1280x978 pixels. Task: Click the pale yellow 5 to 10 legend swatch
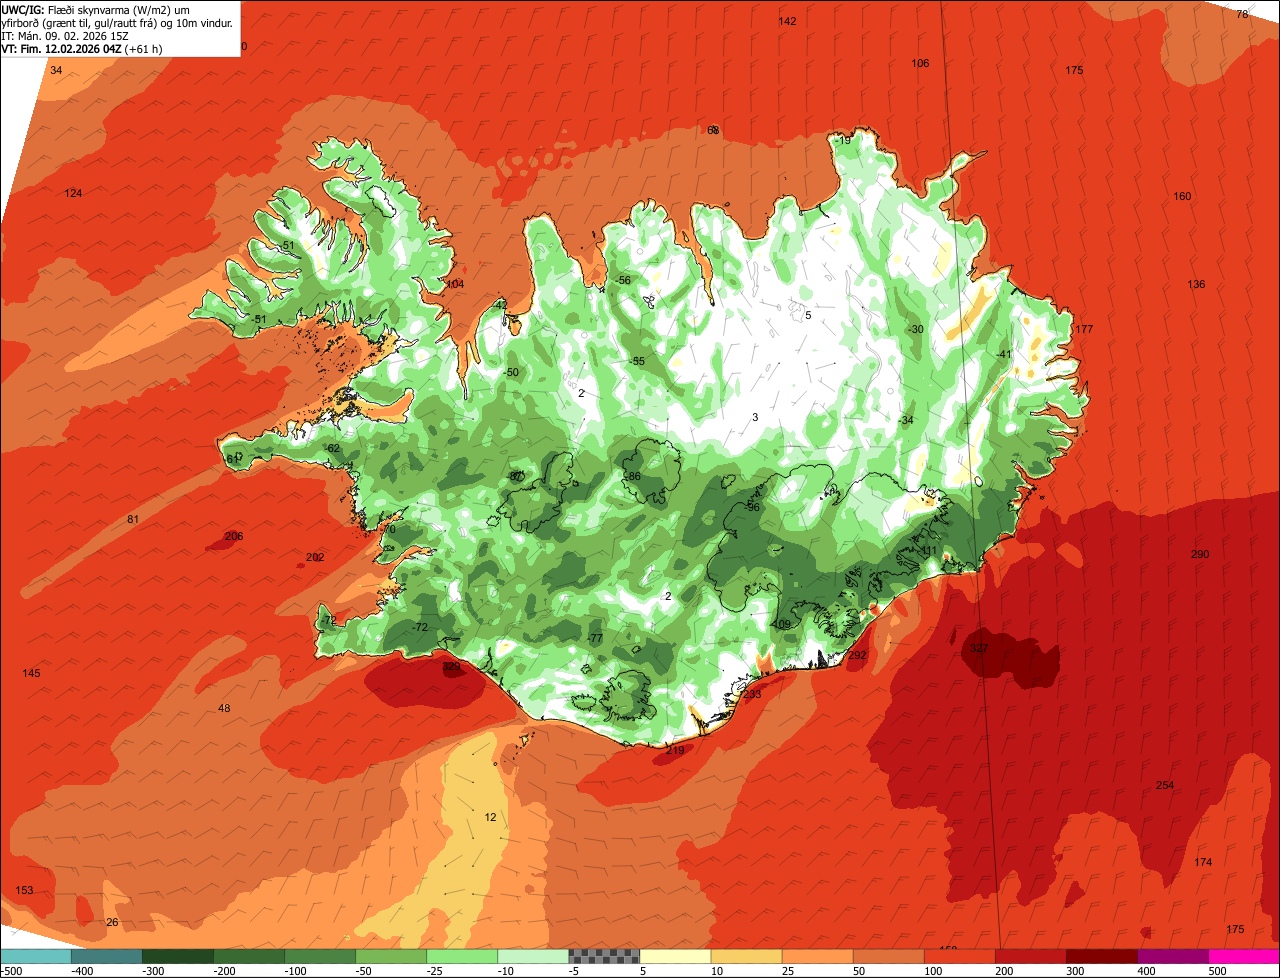675,956
